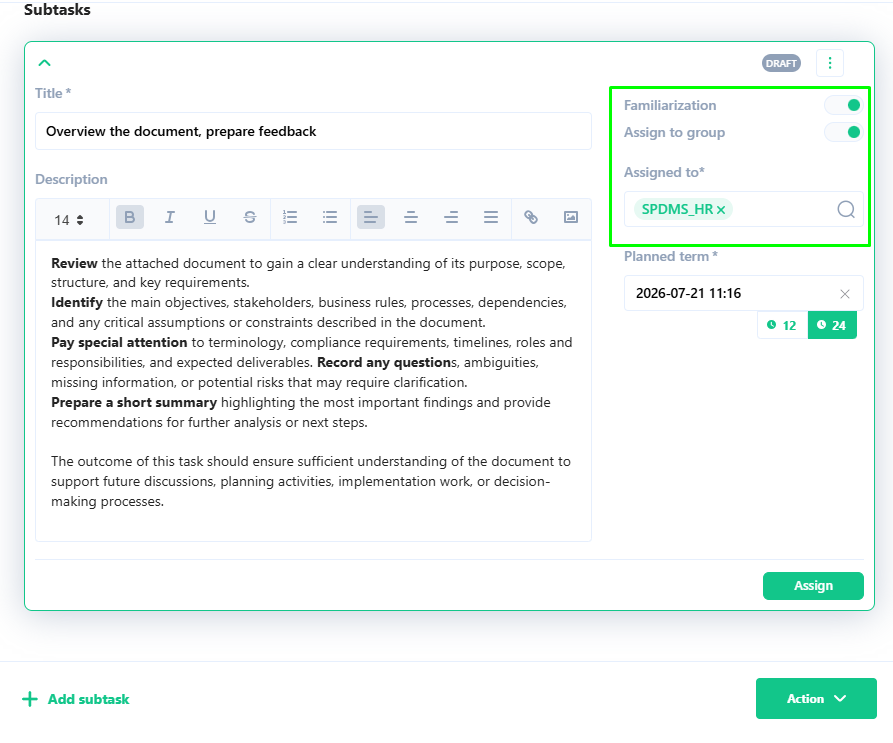Click the Assign button
The width and height of the screenshot is (893, 743).
[x=813, y=586]
